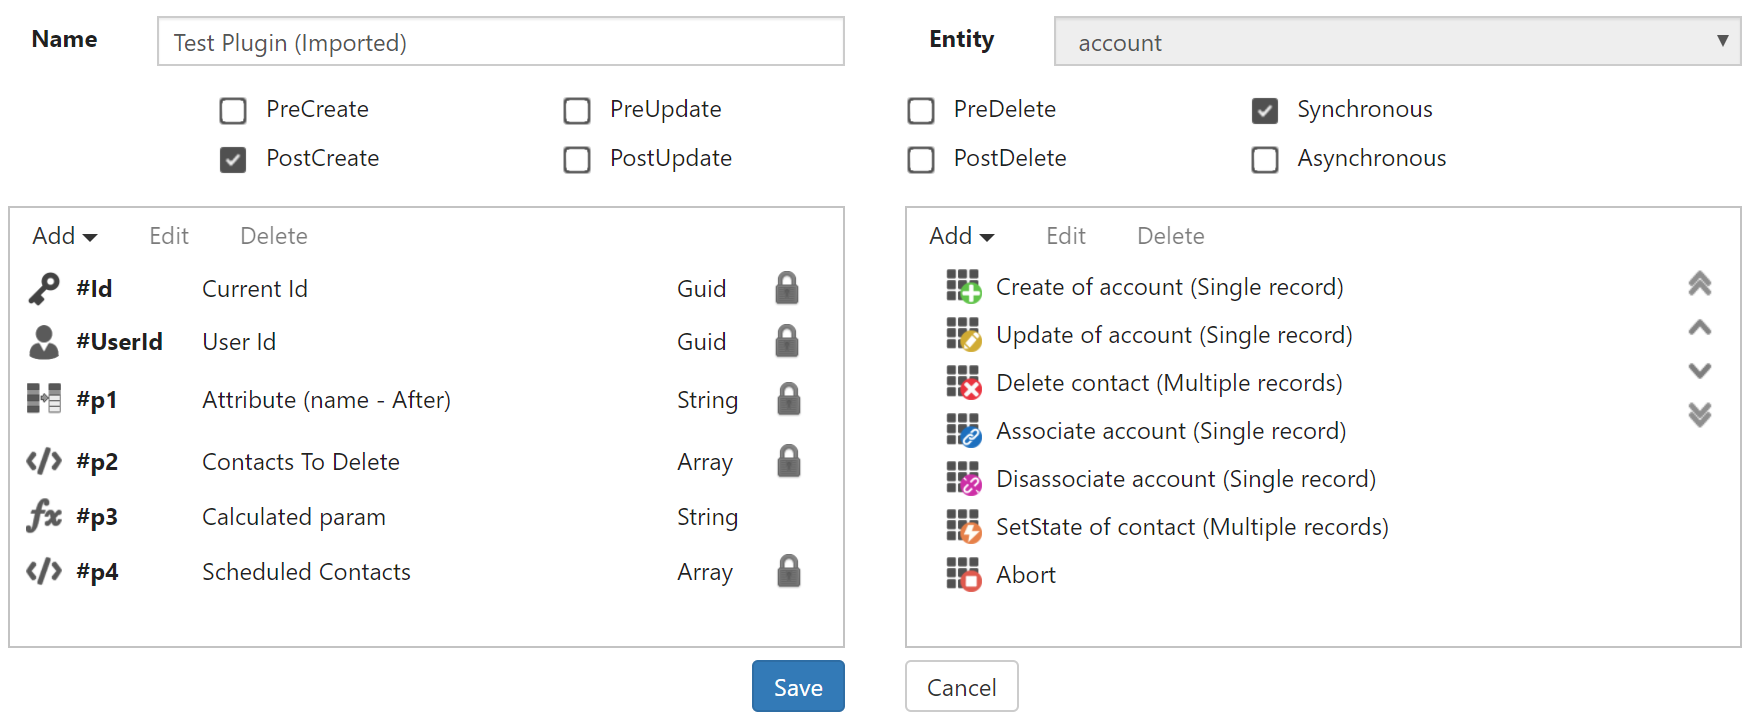This screenshot has height=723, width=1749.
Task: Uncheck the PostCreate checkbox
Action: pyautogui.click(x=233, y=159)
